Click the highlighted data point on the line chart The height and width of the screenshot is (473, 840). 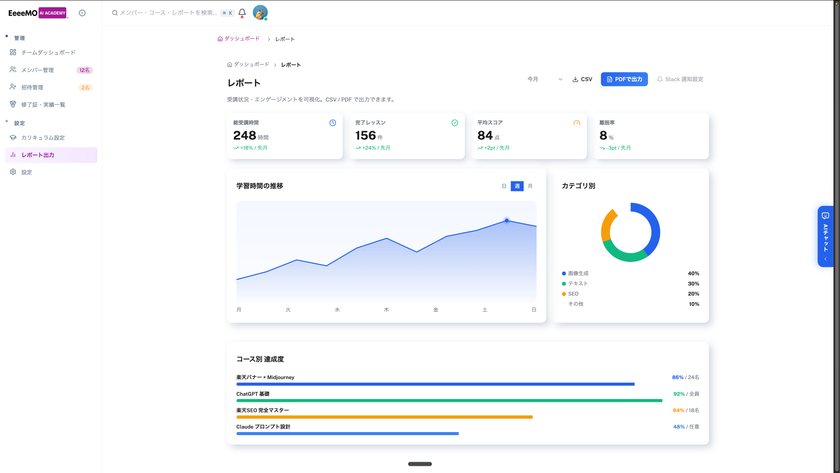pyautogui.click(x=507, y=220)
